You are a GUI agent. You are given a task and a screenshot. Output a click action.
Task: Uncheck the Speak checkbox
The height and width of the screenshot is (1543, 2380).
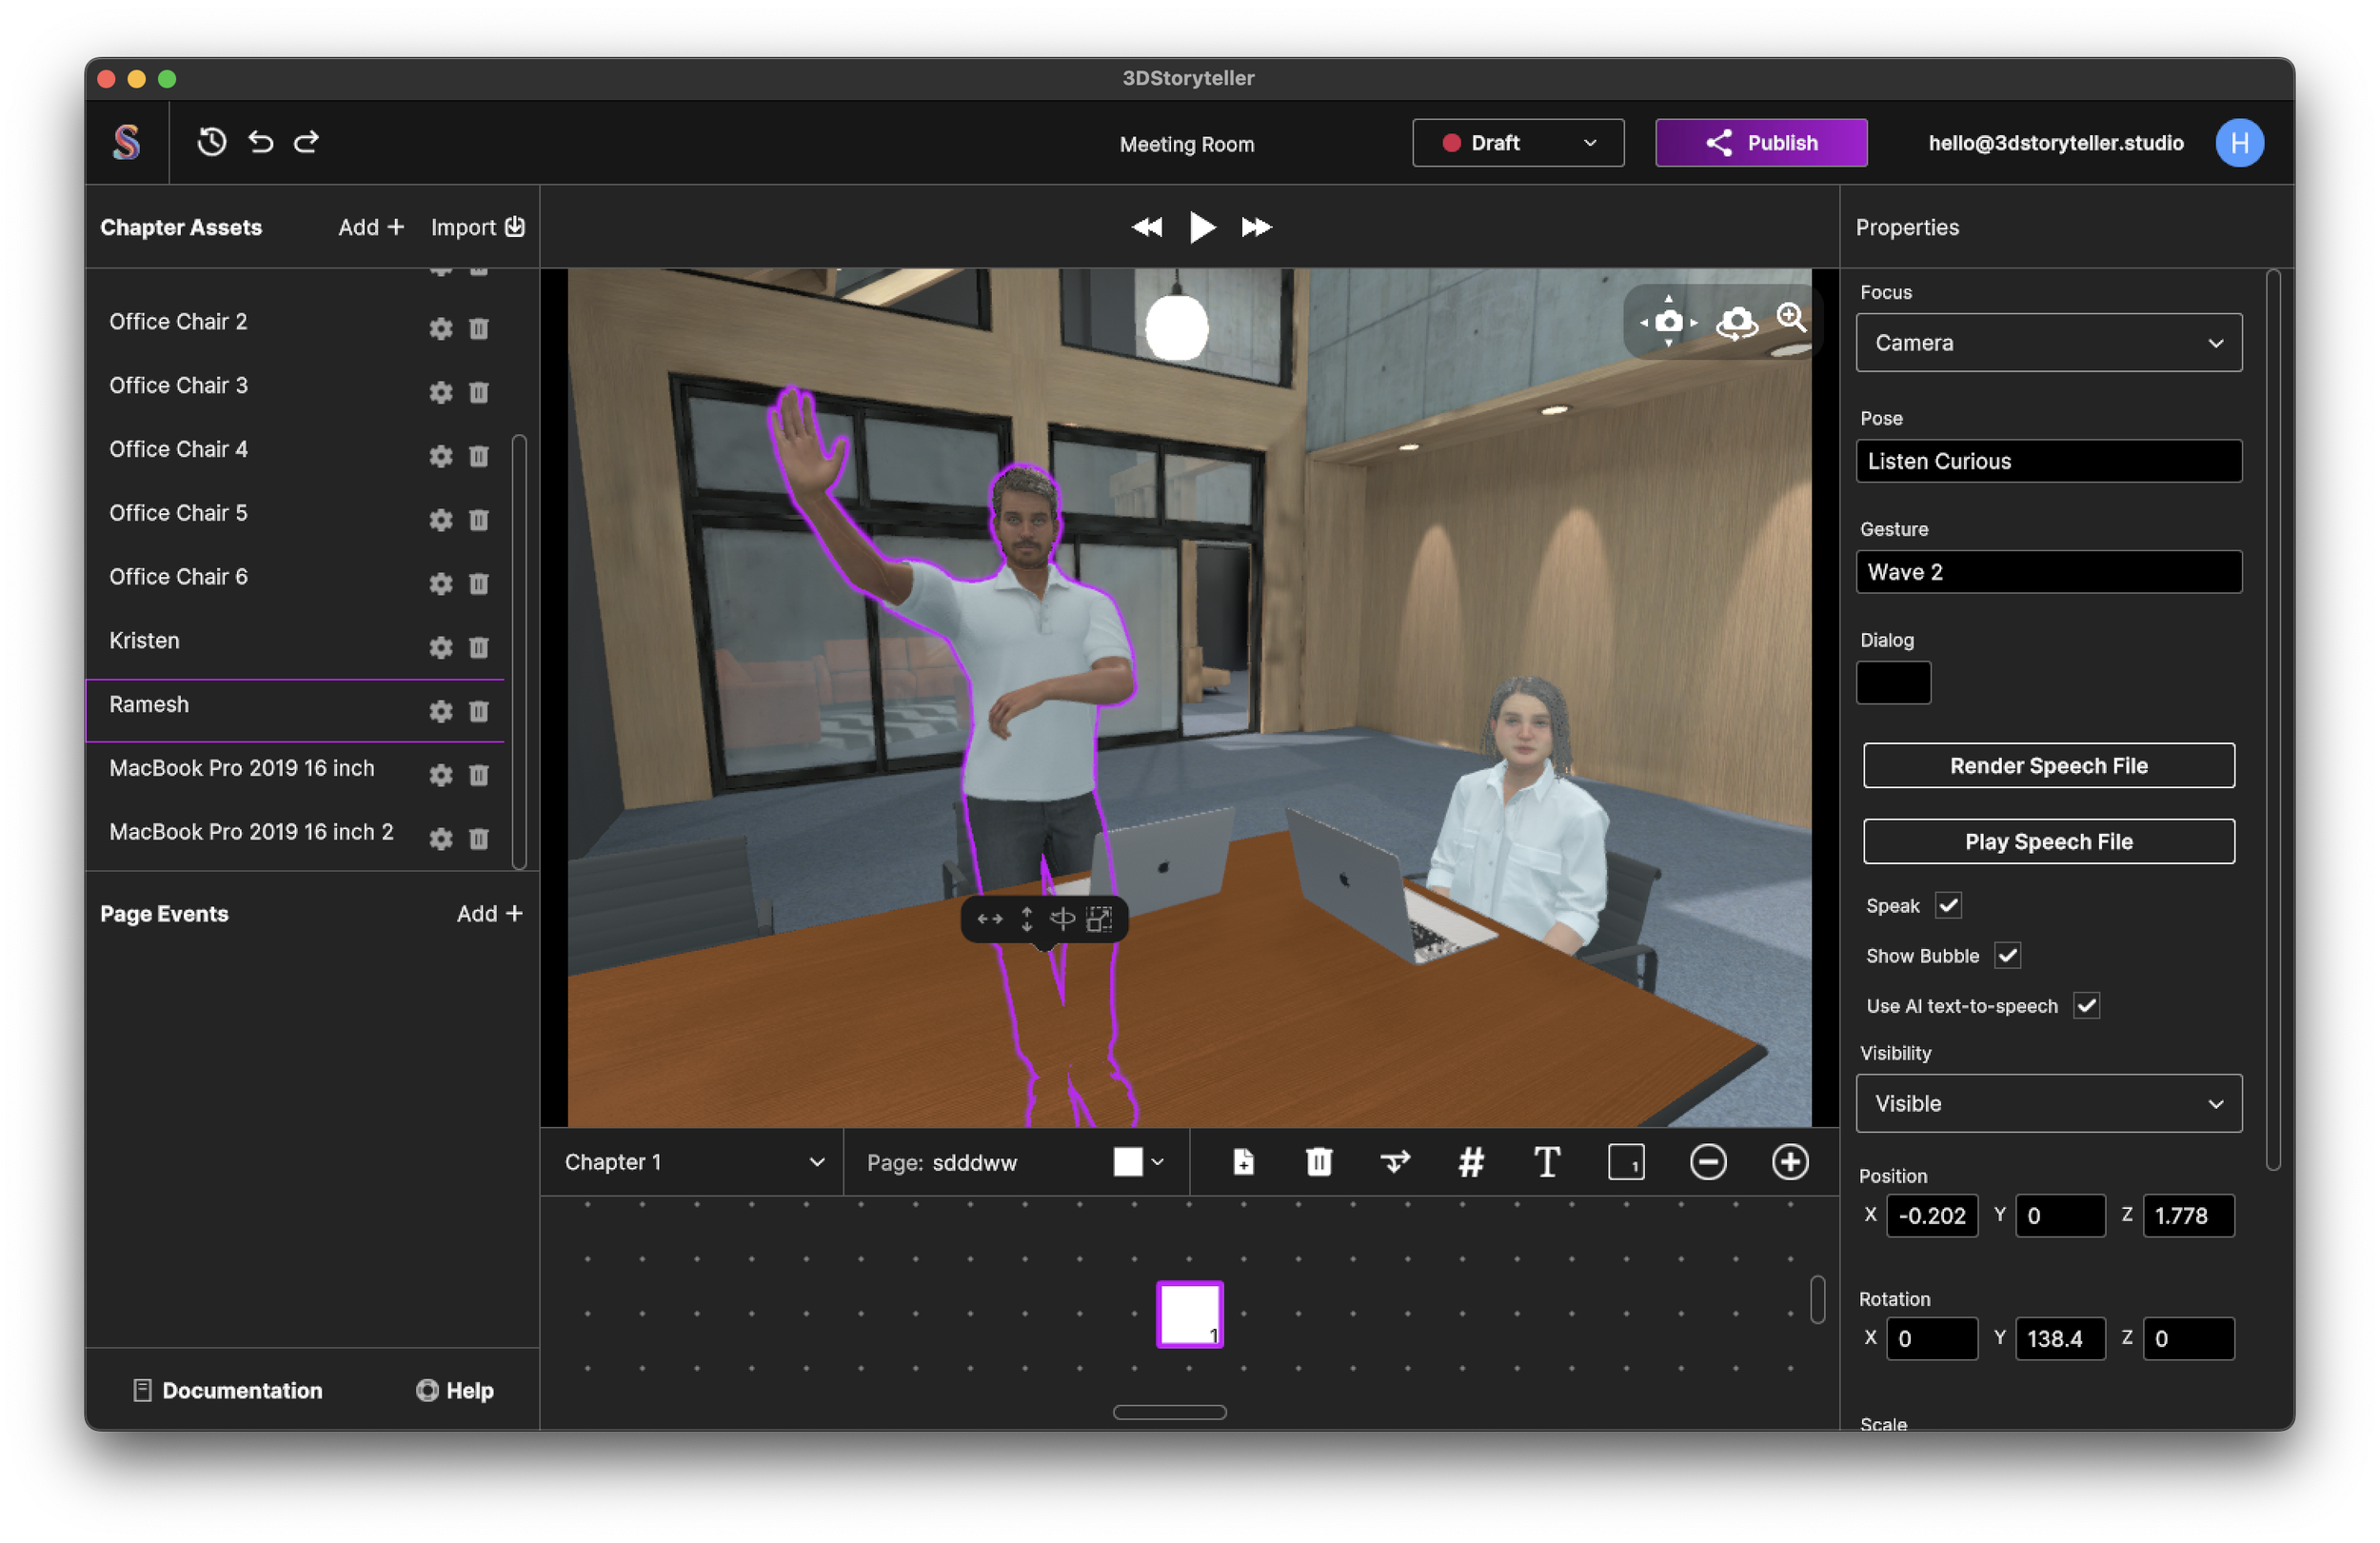click(x=1948, y=905)
